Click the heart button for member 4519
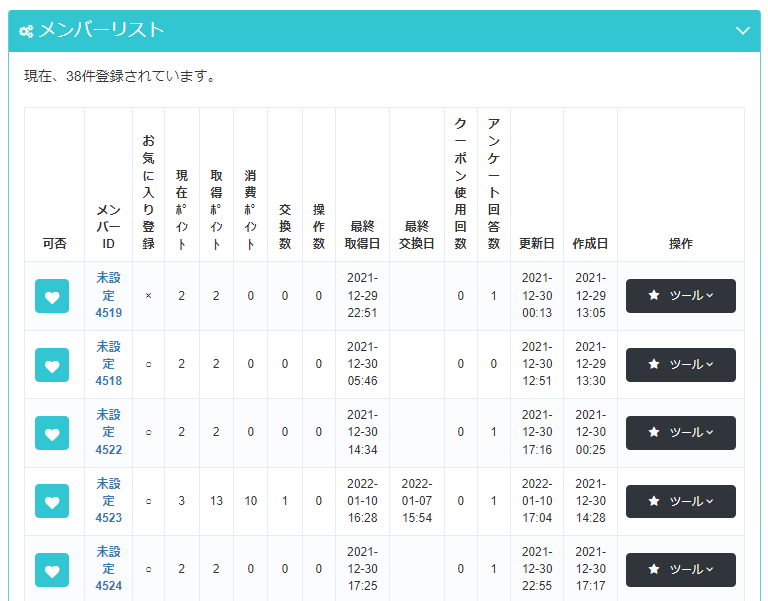 pos(52,296)
